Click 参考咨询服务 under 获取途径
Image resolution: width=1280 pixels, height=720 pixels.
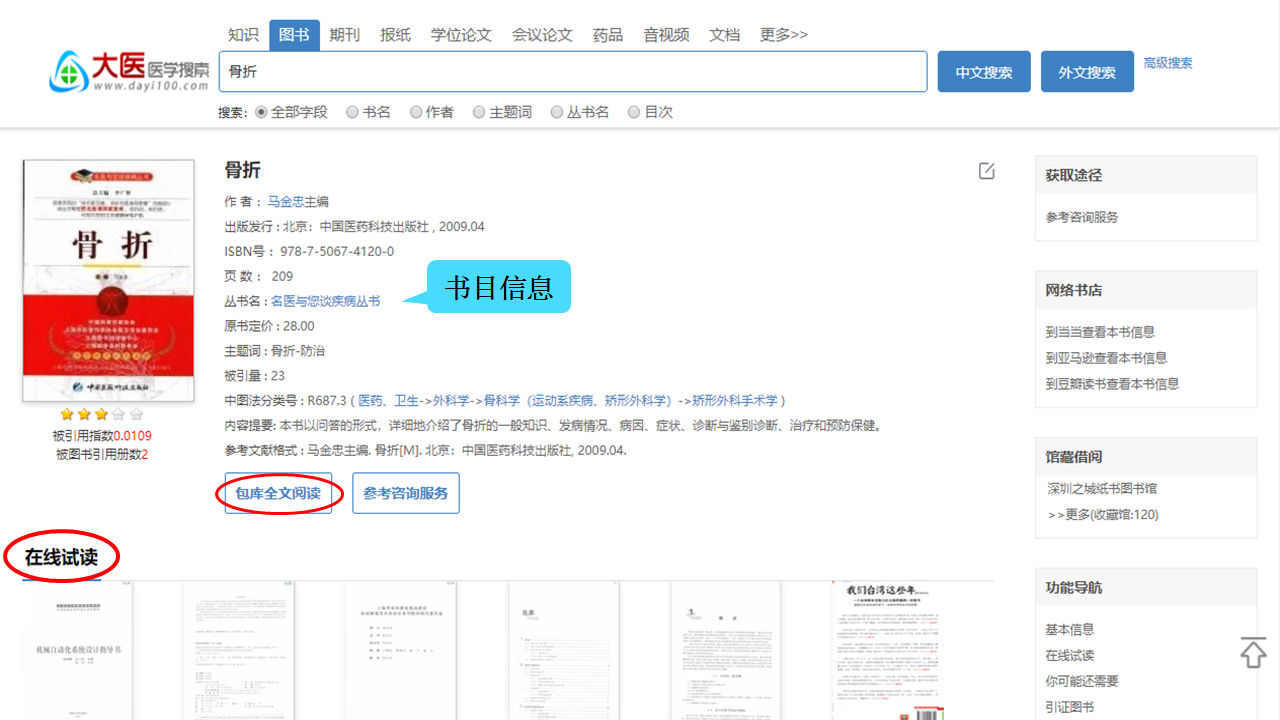coord(1082,217)
